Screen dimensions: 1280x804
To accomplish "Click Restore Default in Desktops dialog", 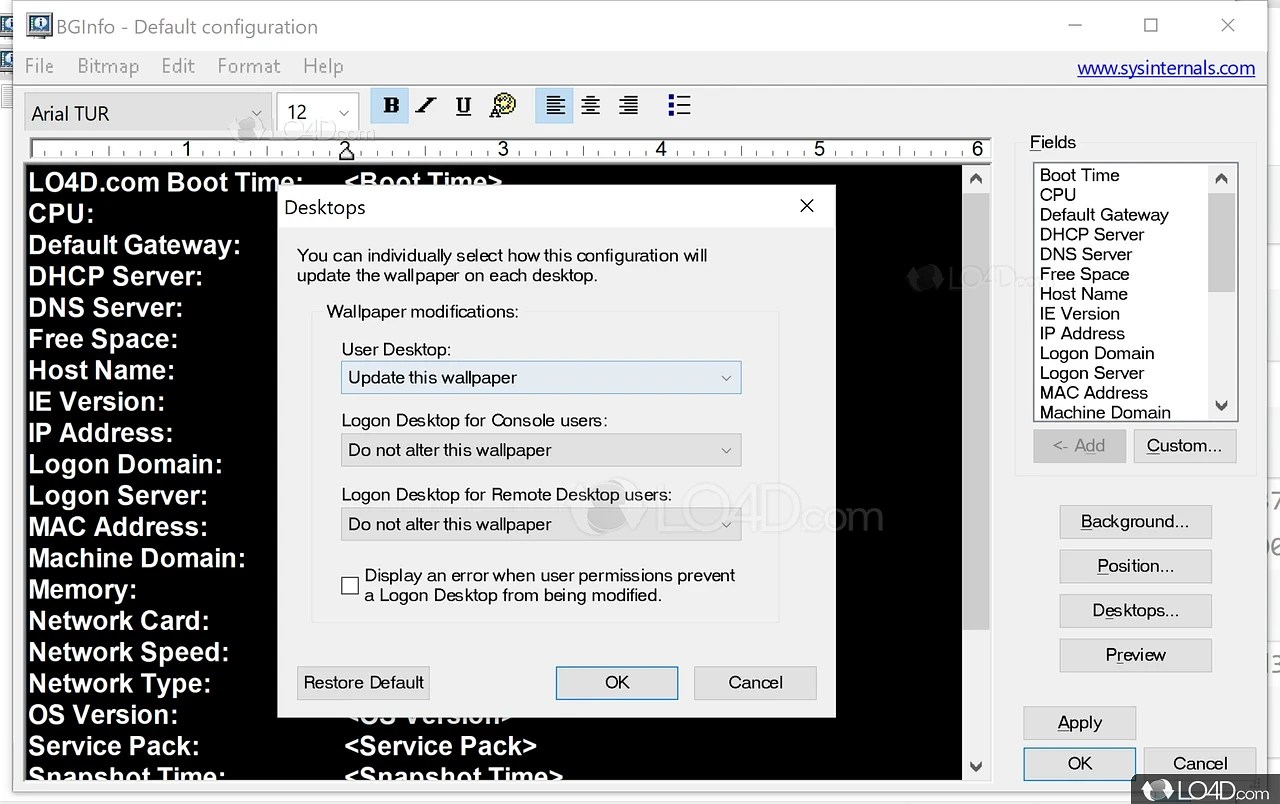I will 364,683.
